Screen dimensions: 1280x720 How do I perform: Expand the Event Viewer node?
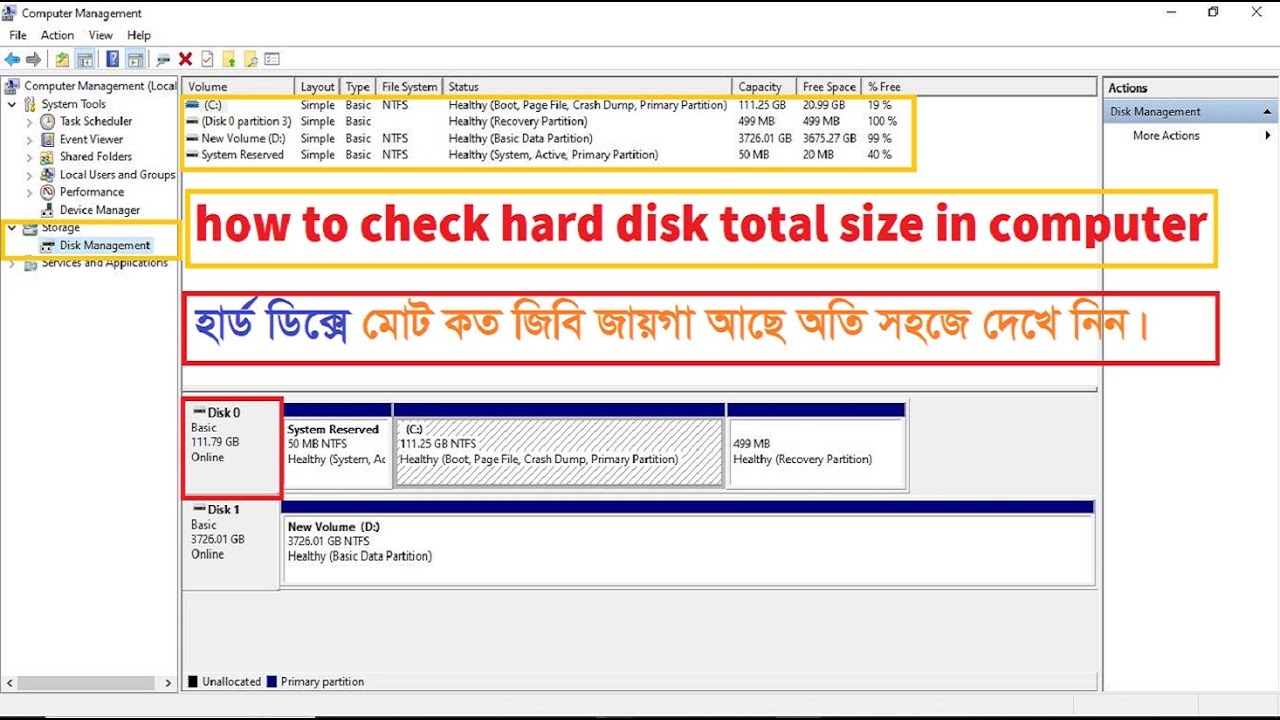tap(29, 139)
